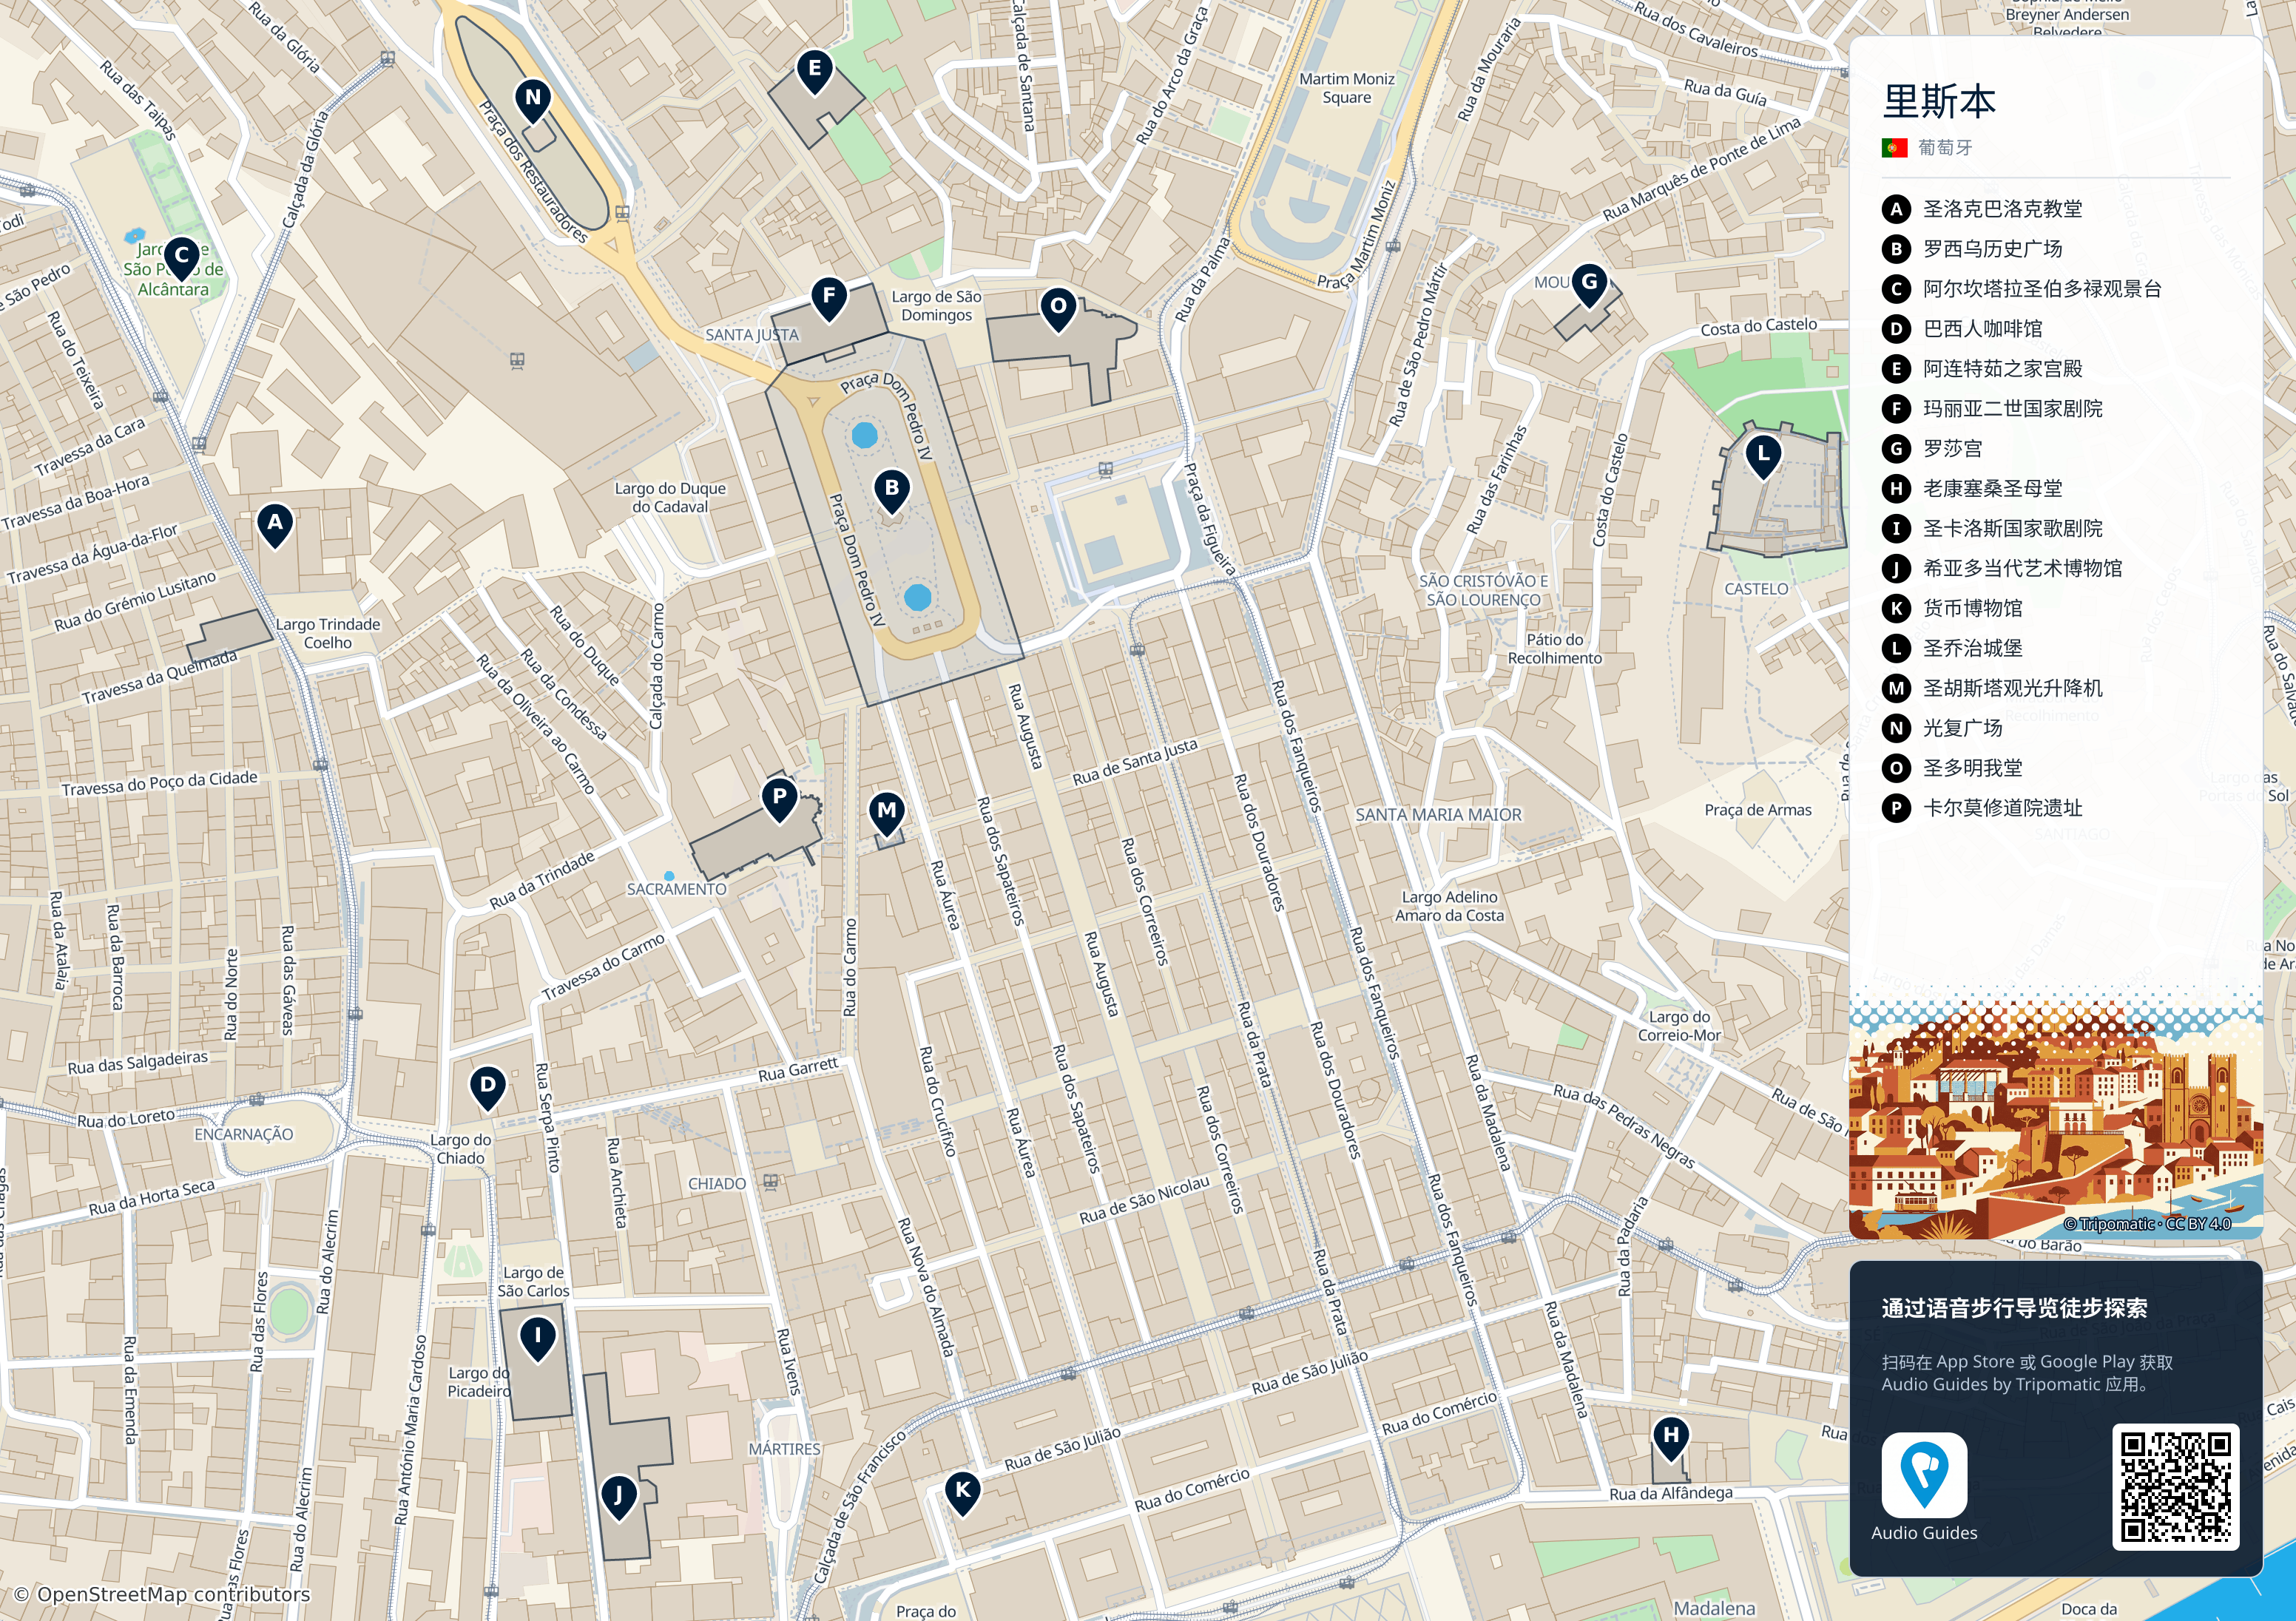Select legend entry 光复广场
The width and height of the screenshot is (2296, 1621).
coord(1962,729)
